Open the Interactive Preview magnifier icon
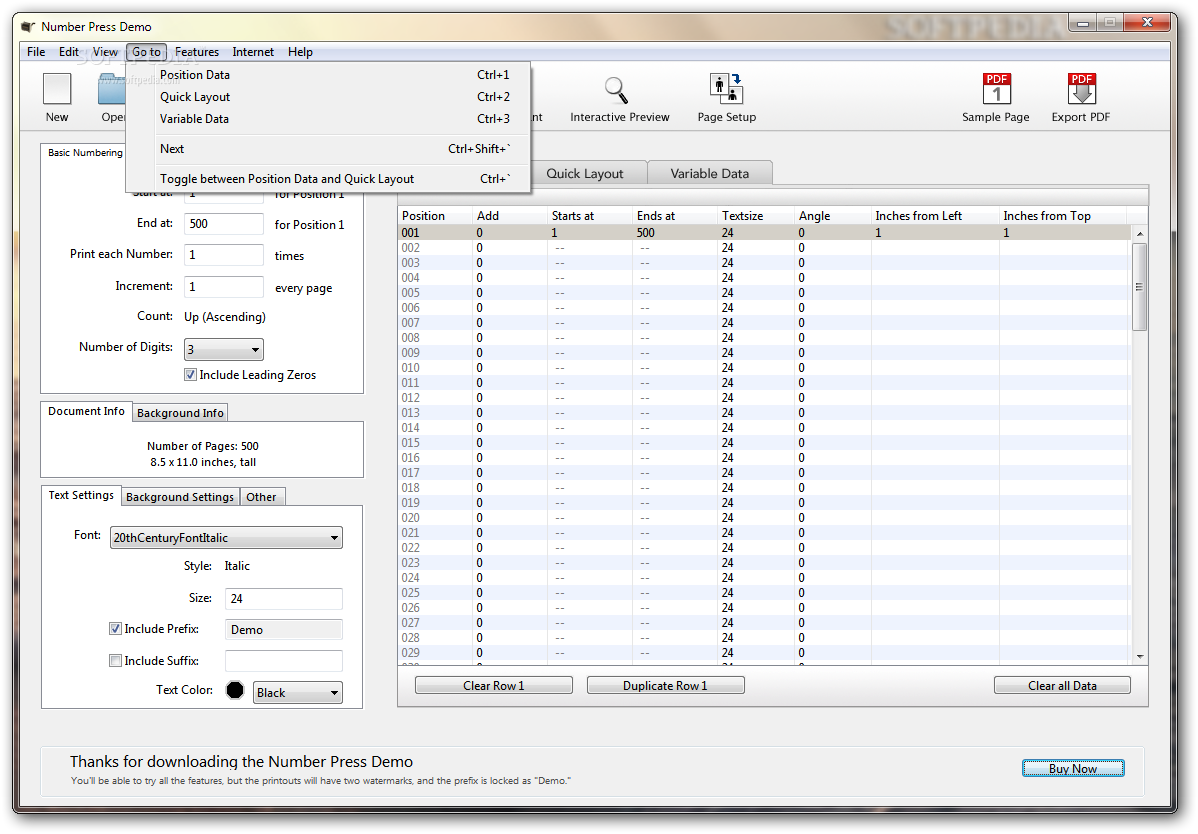The height and width of the screenshot is (834, 1198). click(617, 90)
